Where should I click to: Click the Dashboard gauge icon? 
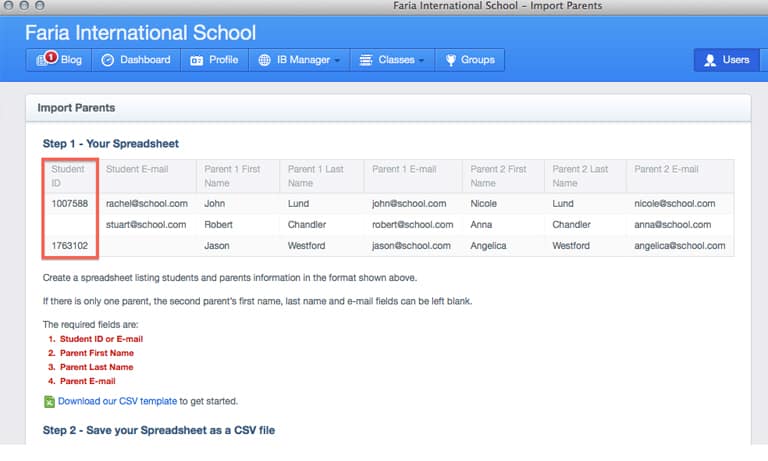tap(107, 60)
